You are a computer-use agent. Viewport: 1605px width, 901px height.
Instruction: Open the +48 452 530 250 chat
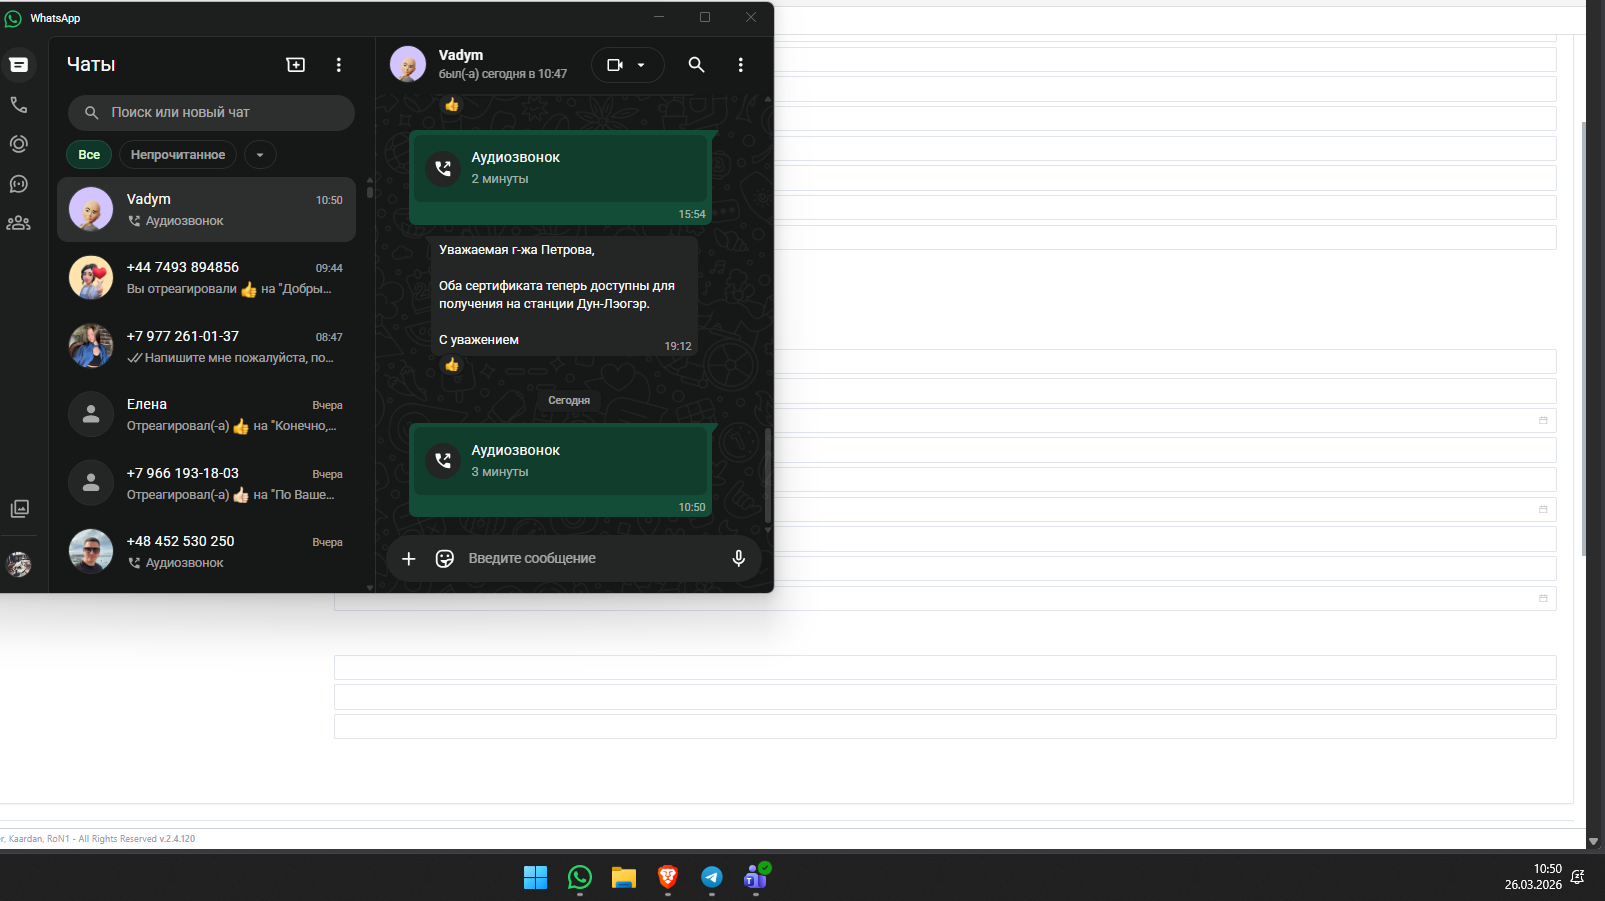[x=206, y=552]
